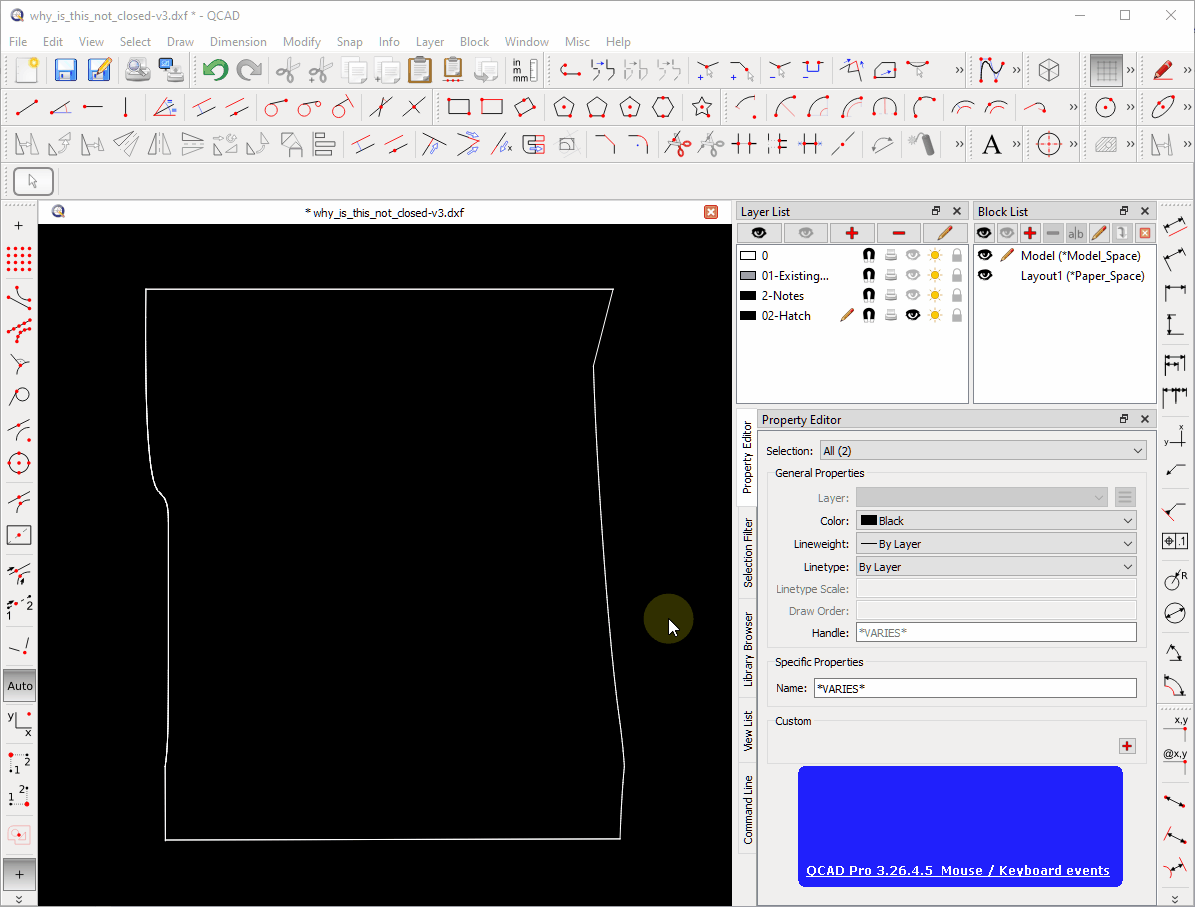This screenshot has height=907, width=1195.
Task: Open the Lineweight dropdown in Property Editor
Action: (995, 543)
